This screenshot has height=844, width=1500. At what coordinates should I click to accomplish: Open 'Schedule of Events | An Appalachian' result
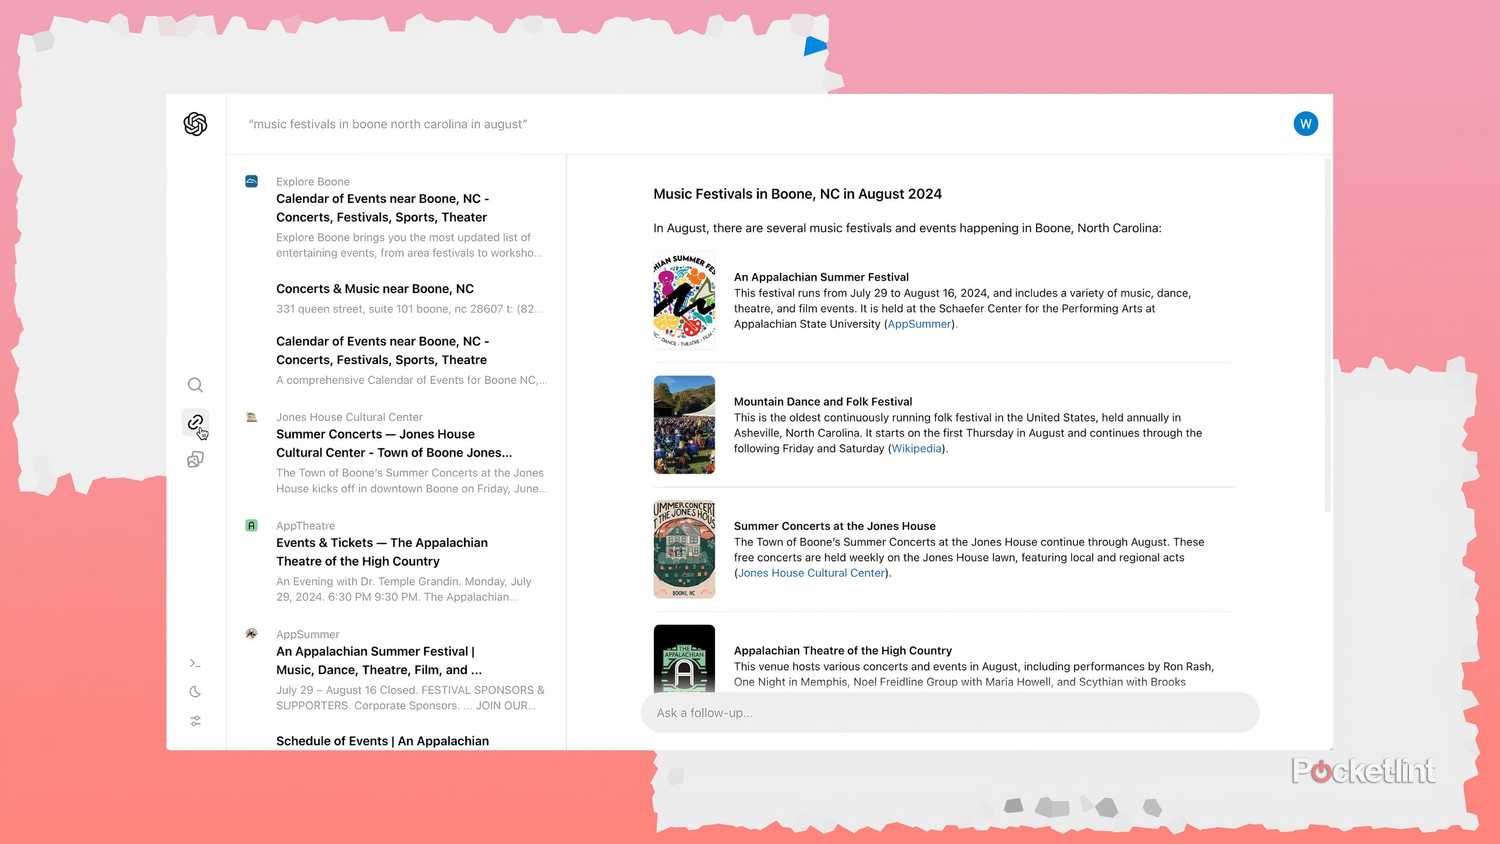point(383,741)
